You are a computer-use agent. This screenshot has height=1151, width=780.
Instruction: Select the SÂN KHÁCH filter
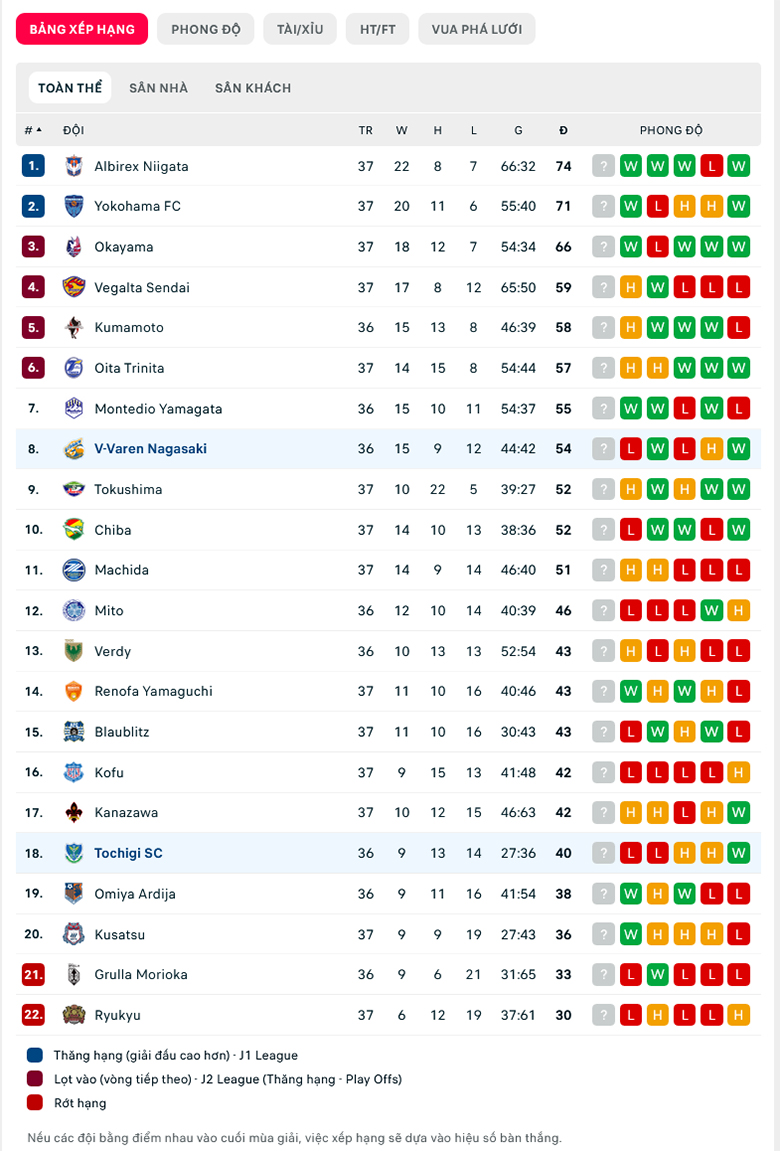point(253,88)
